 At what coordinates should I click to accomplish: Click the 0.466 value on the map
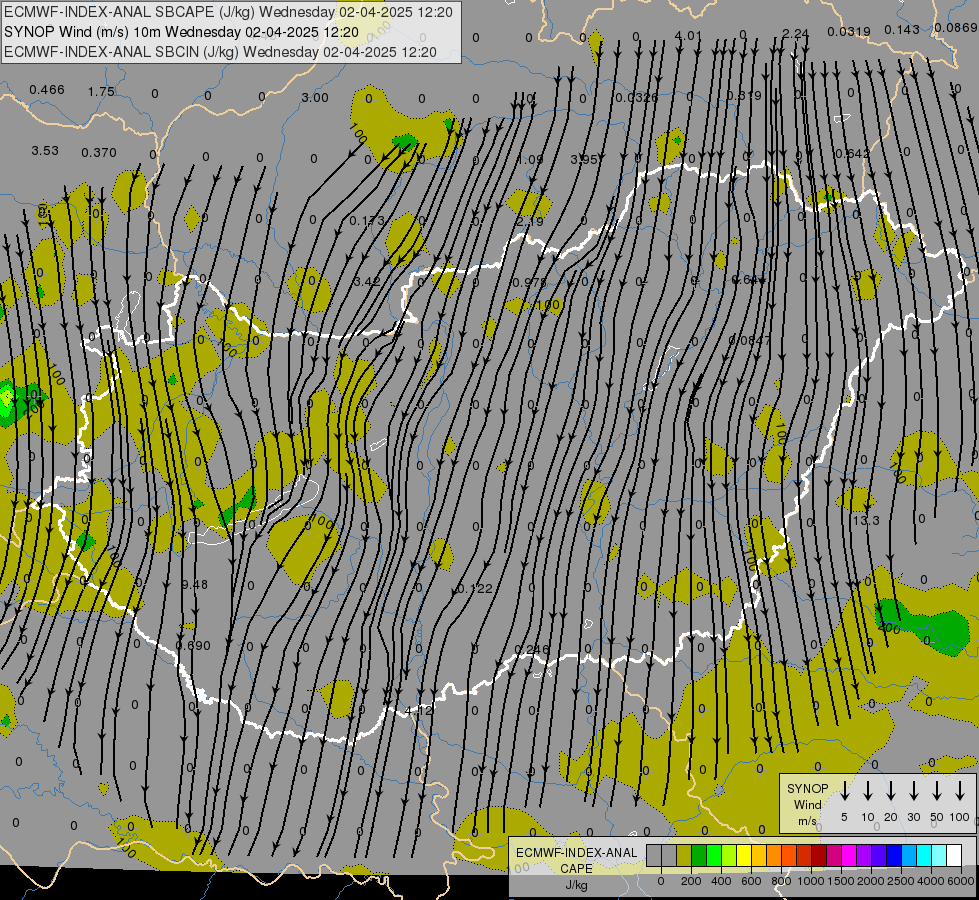point(47,89)
